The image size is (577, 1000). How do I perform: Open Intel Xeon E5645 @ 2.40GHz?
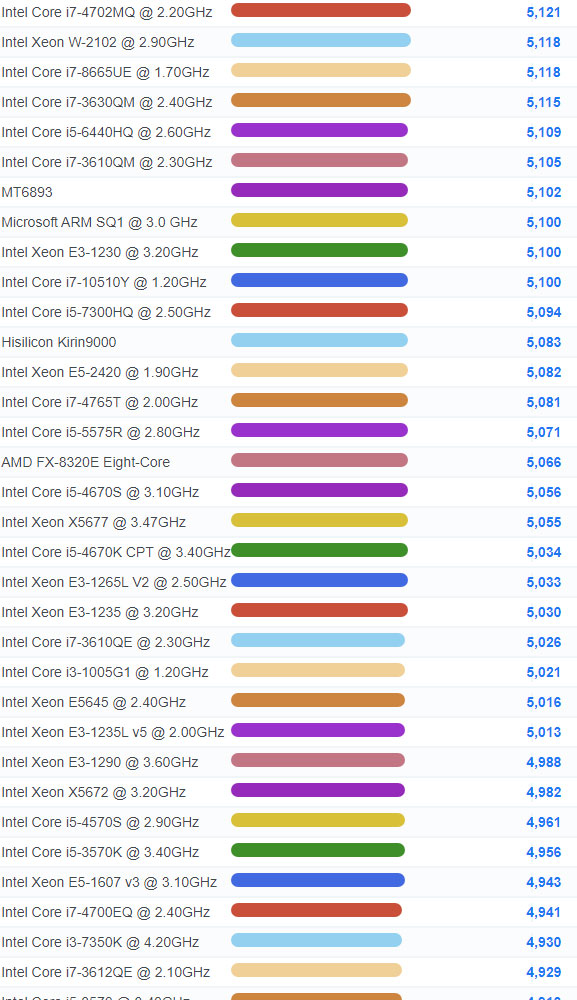pyautogui.click(x=94, y=702)
